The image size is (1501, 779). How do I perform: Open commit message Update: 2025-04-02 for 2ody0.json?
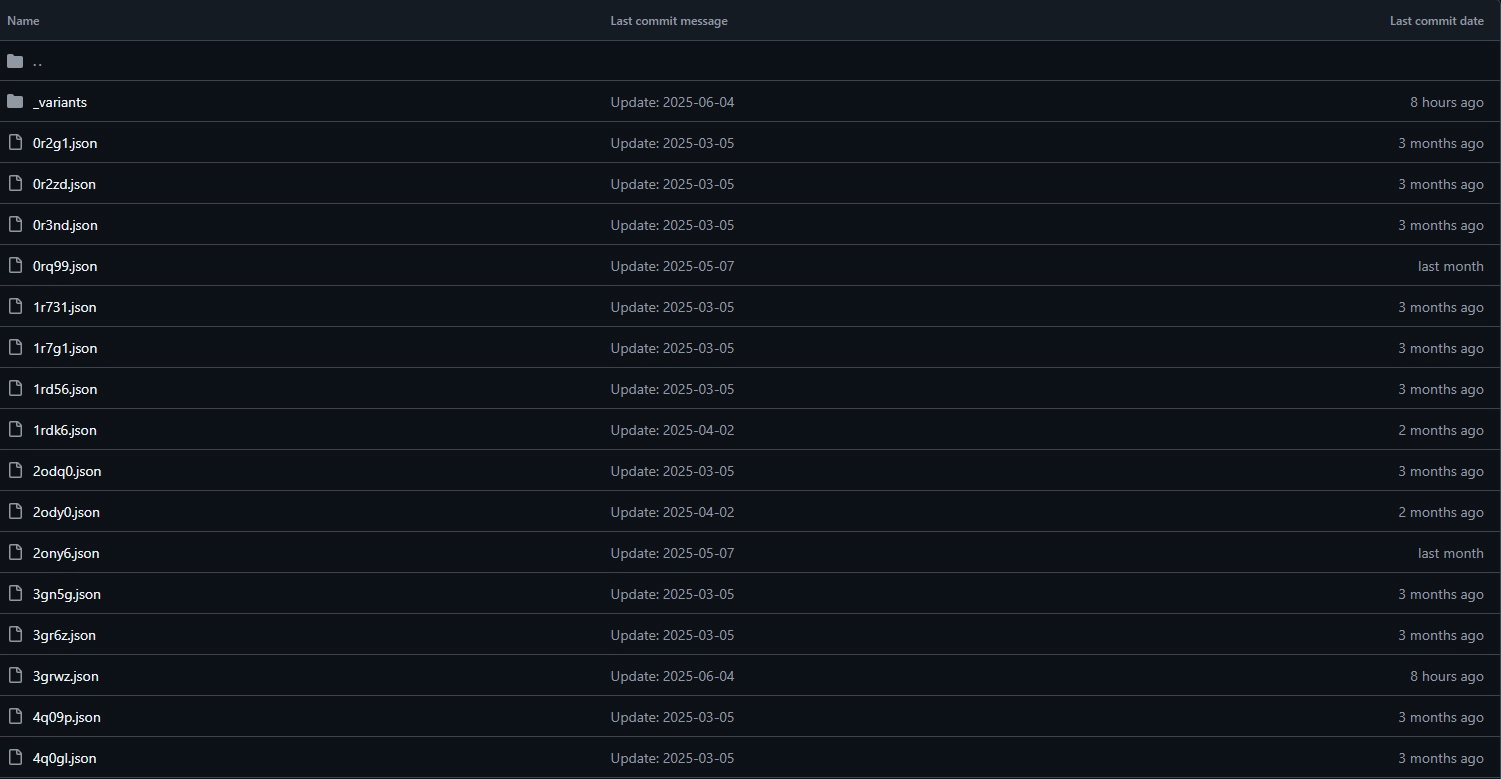coord(672,512)
